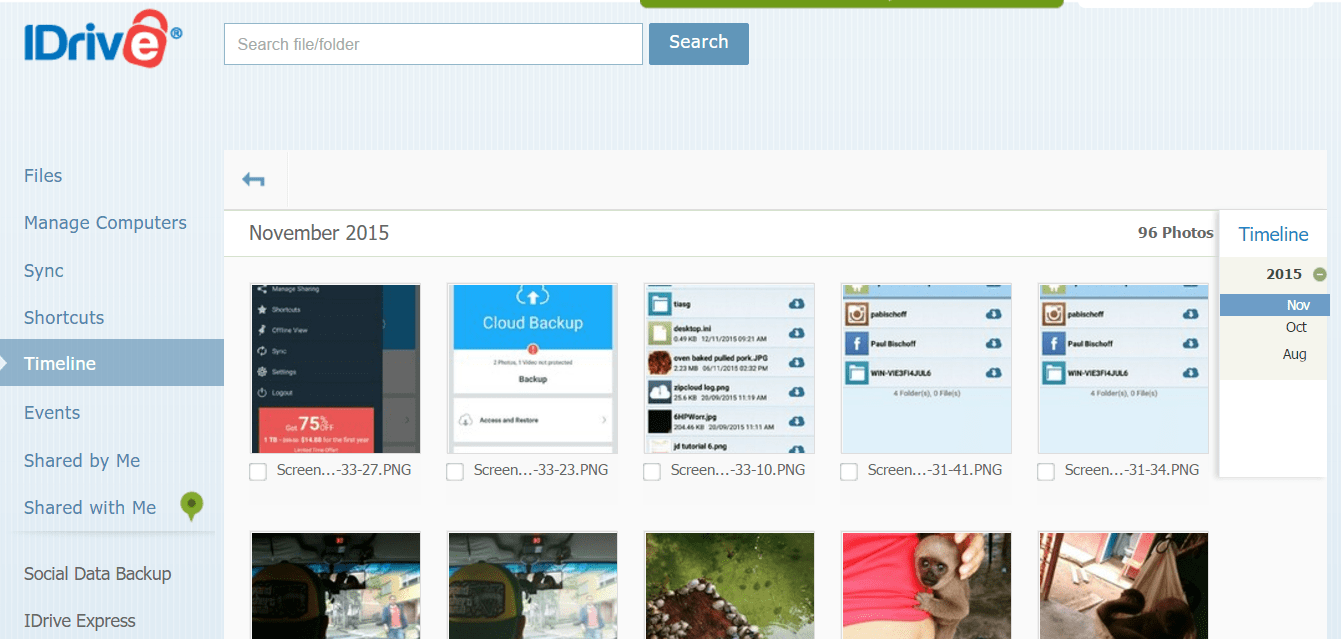Open the Sync menu item
The width and height of the screenshot is (1341, 639).
click(44, 271)
